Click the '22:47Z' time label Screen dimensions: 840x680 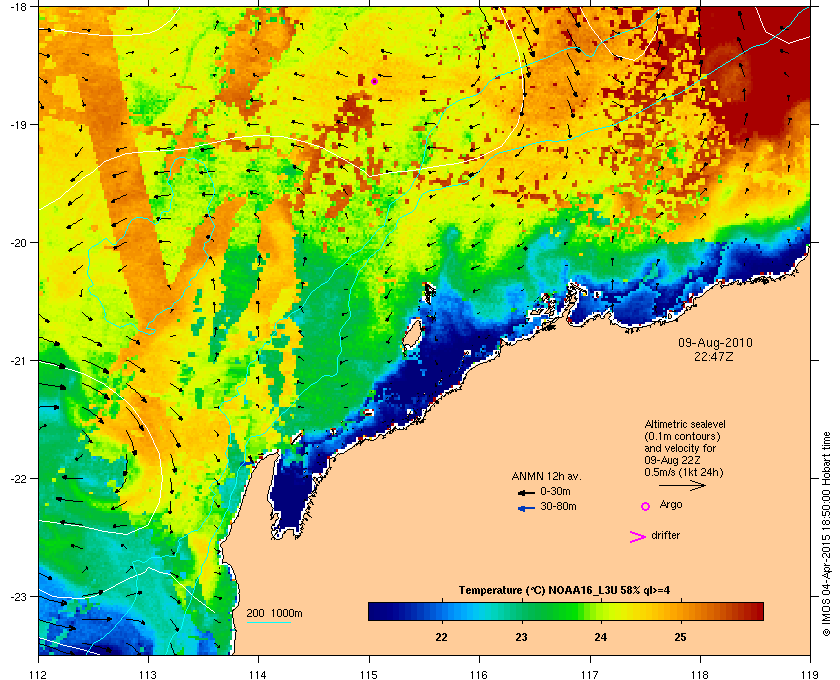click(714, 356)
